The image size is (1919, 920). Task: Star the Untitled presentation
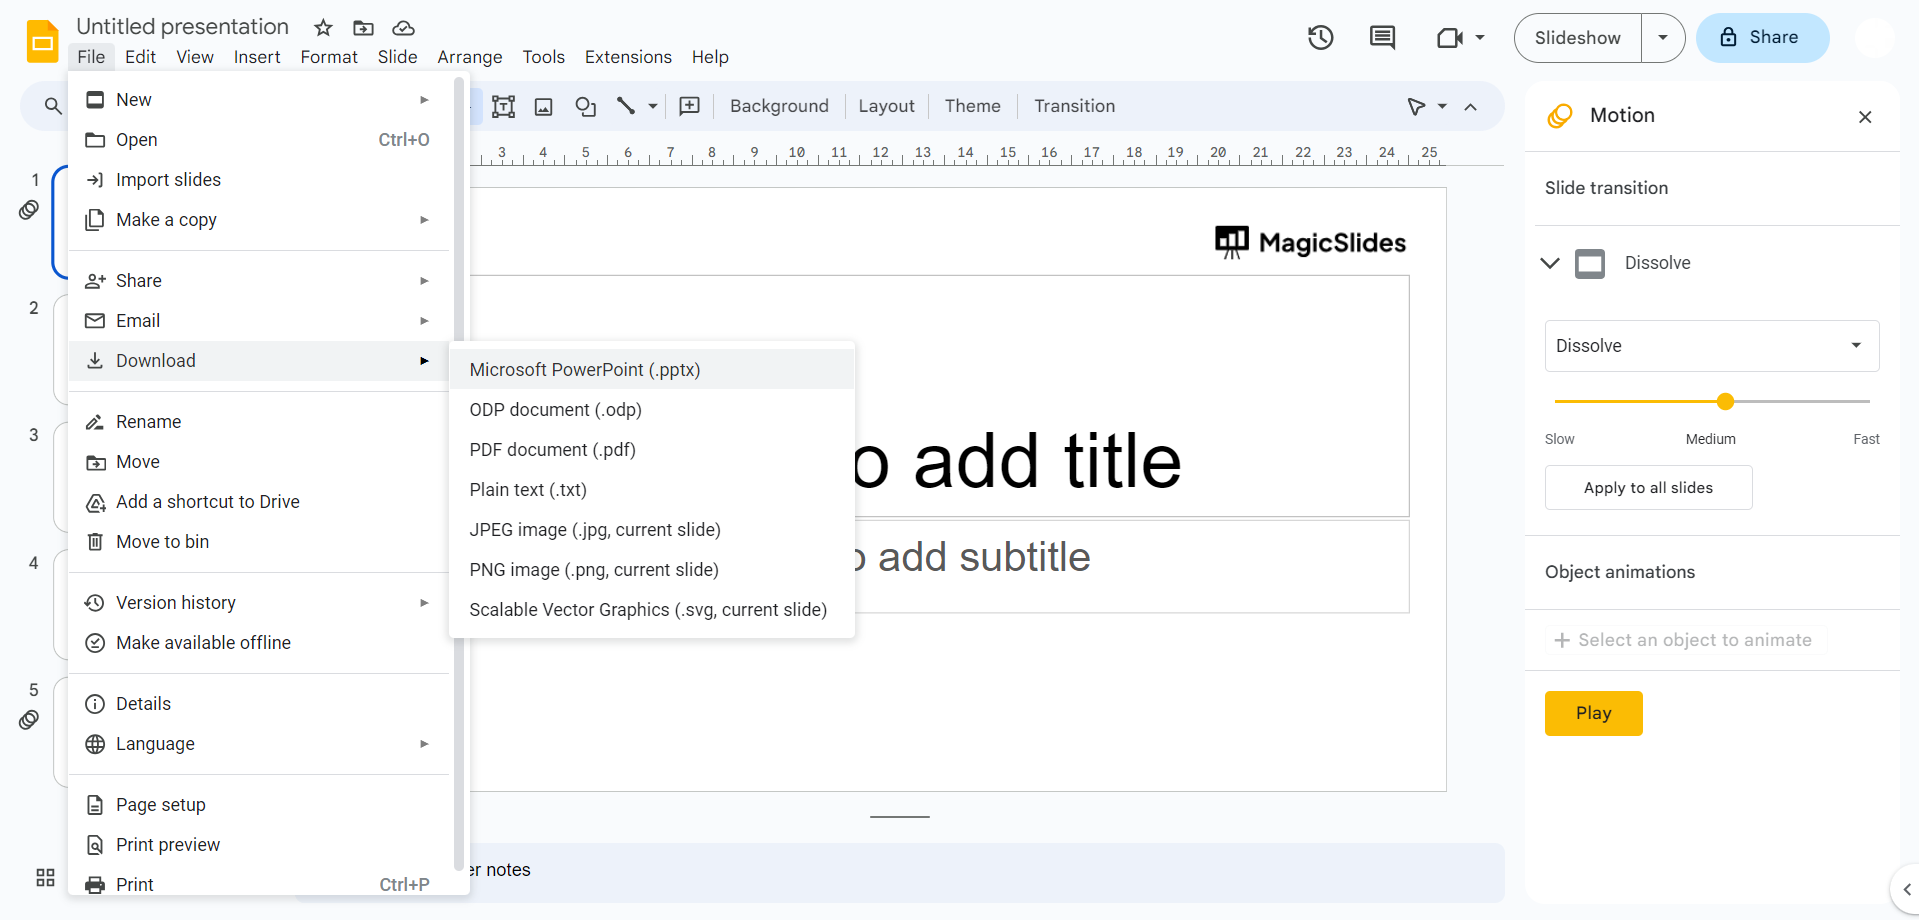323,28
